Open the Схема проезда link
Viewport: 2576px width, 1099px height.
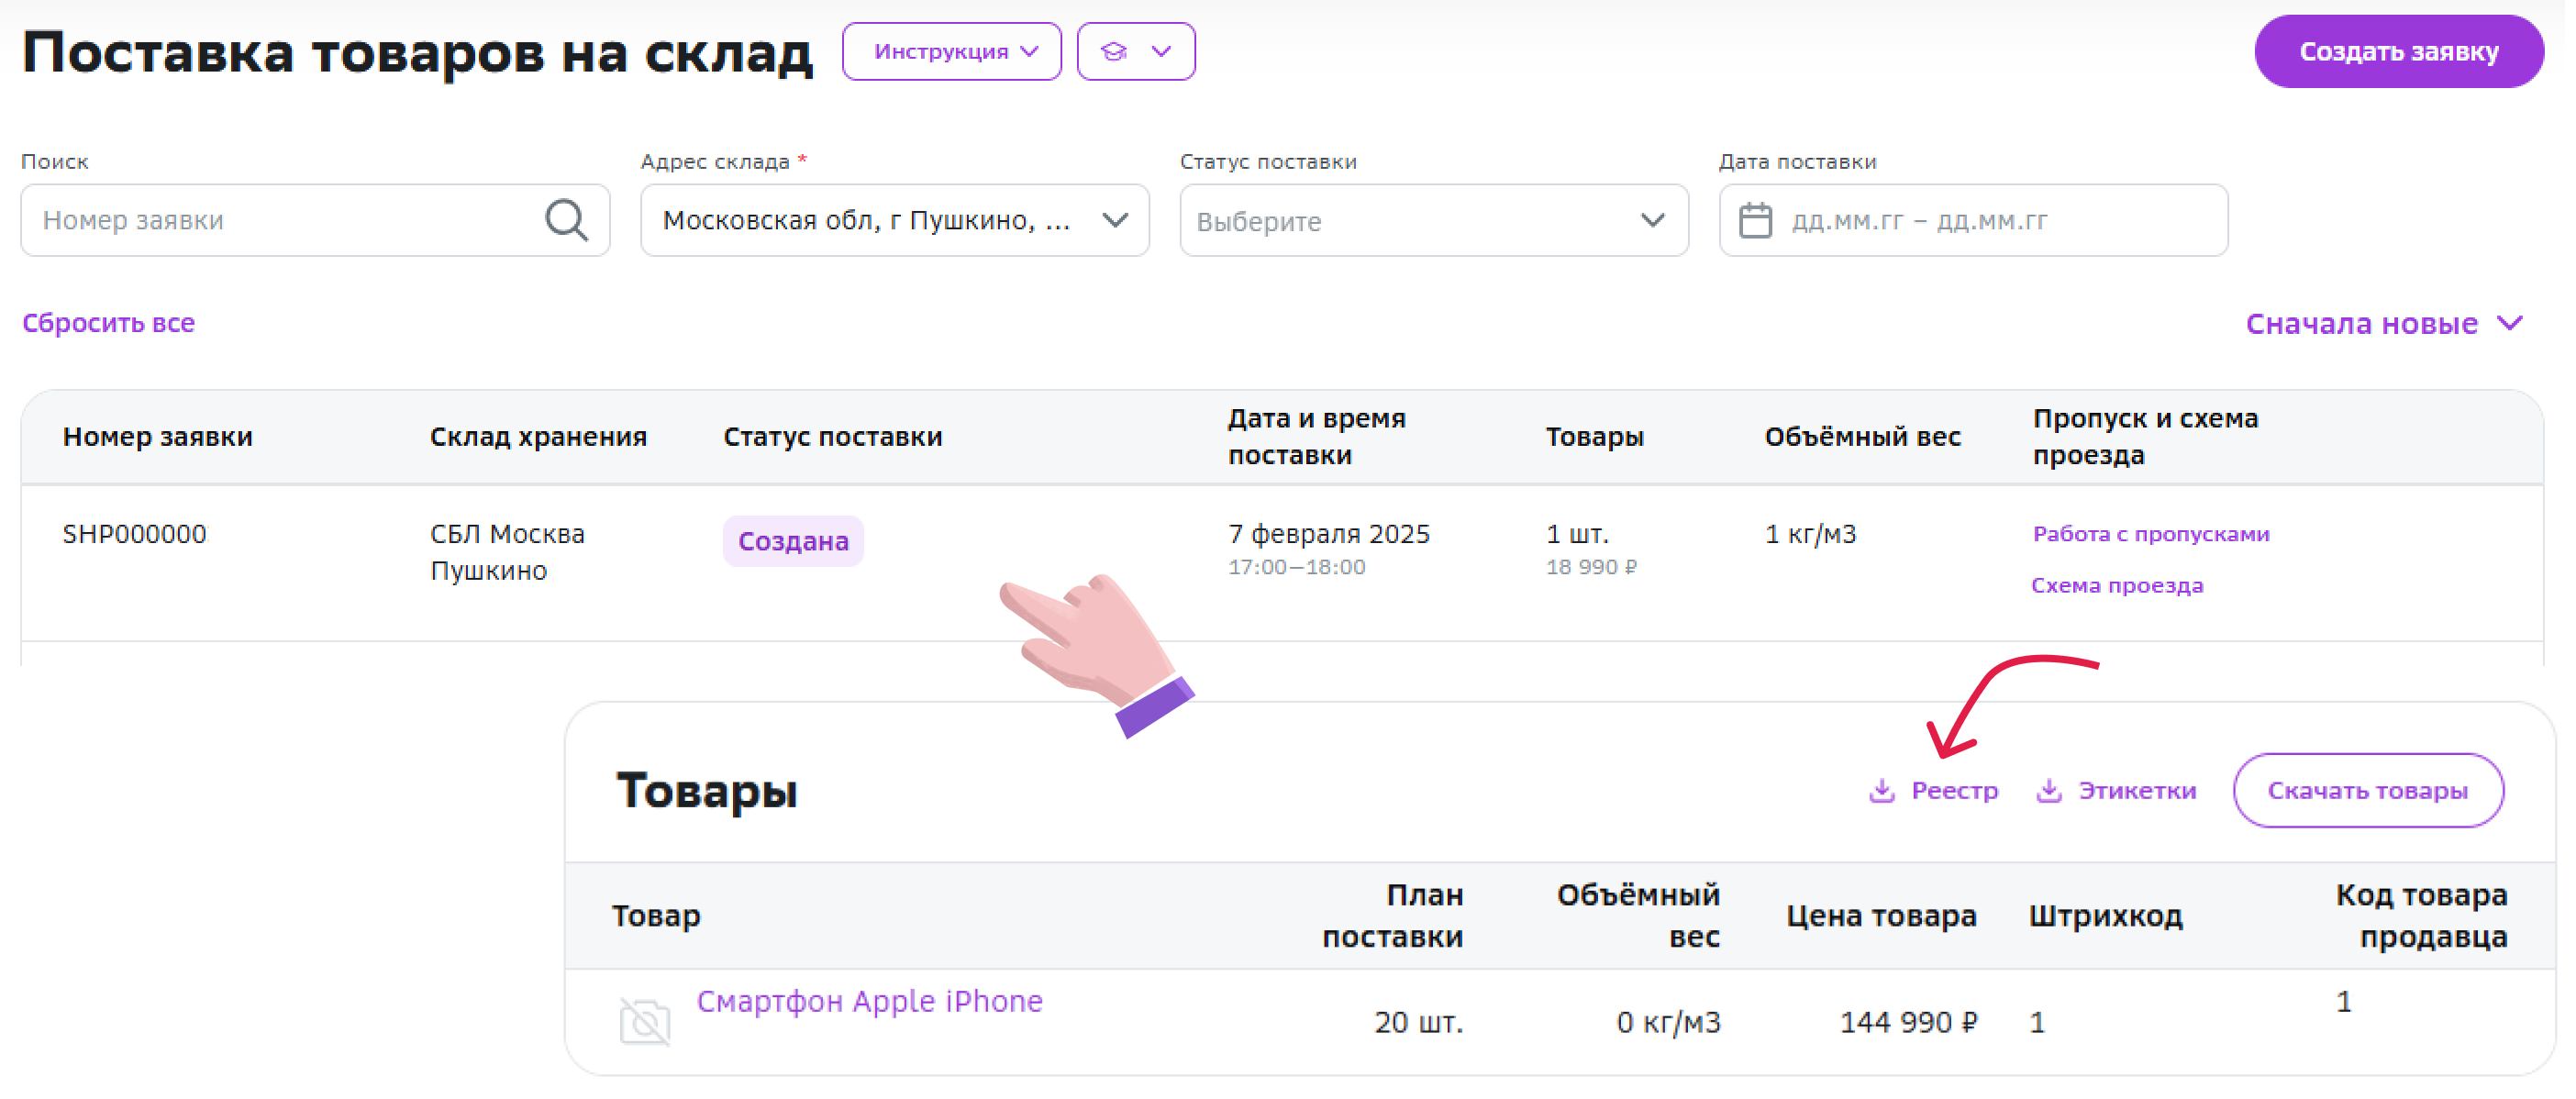[2116, 585]
